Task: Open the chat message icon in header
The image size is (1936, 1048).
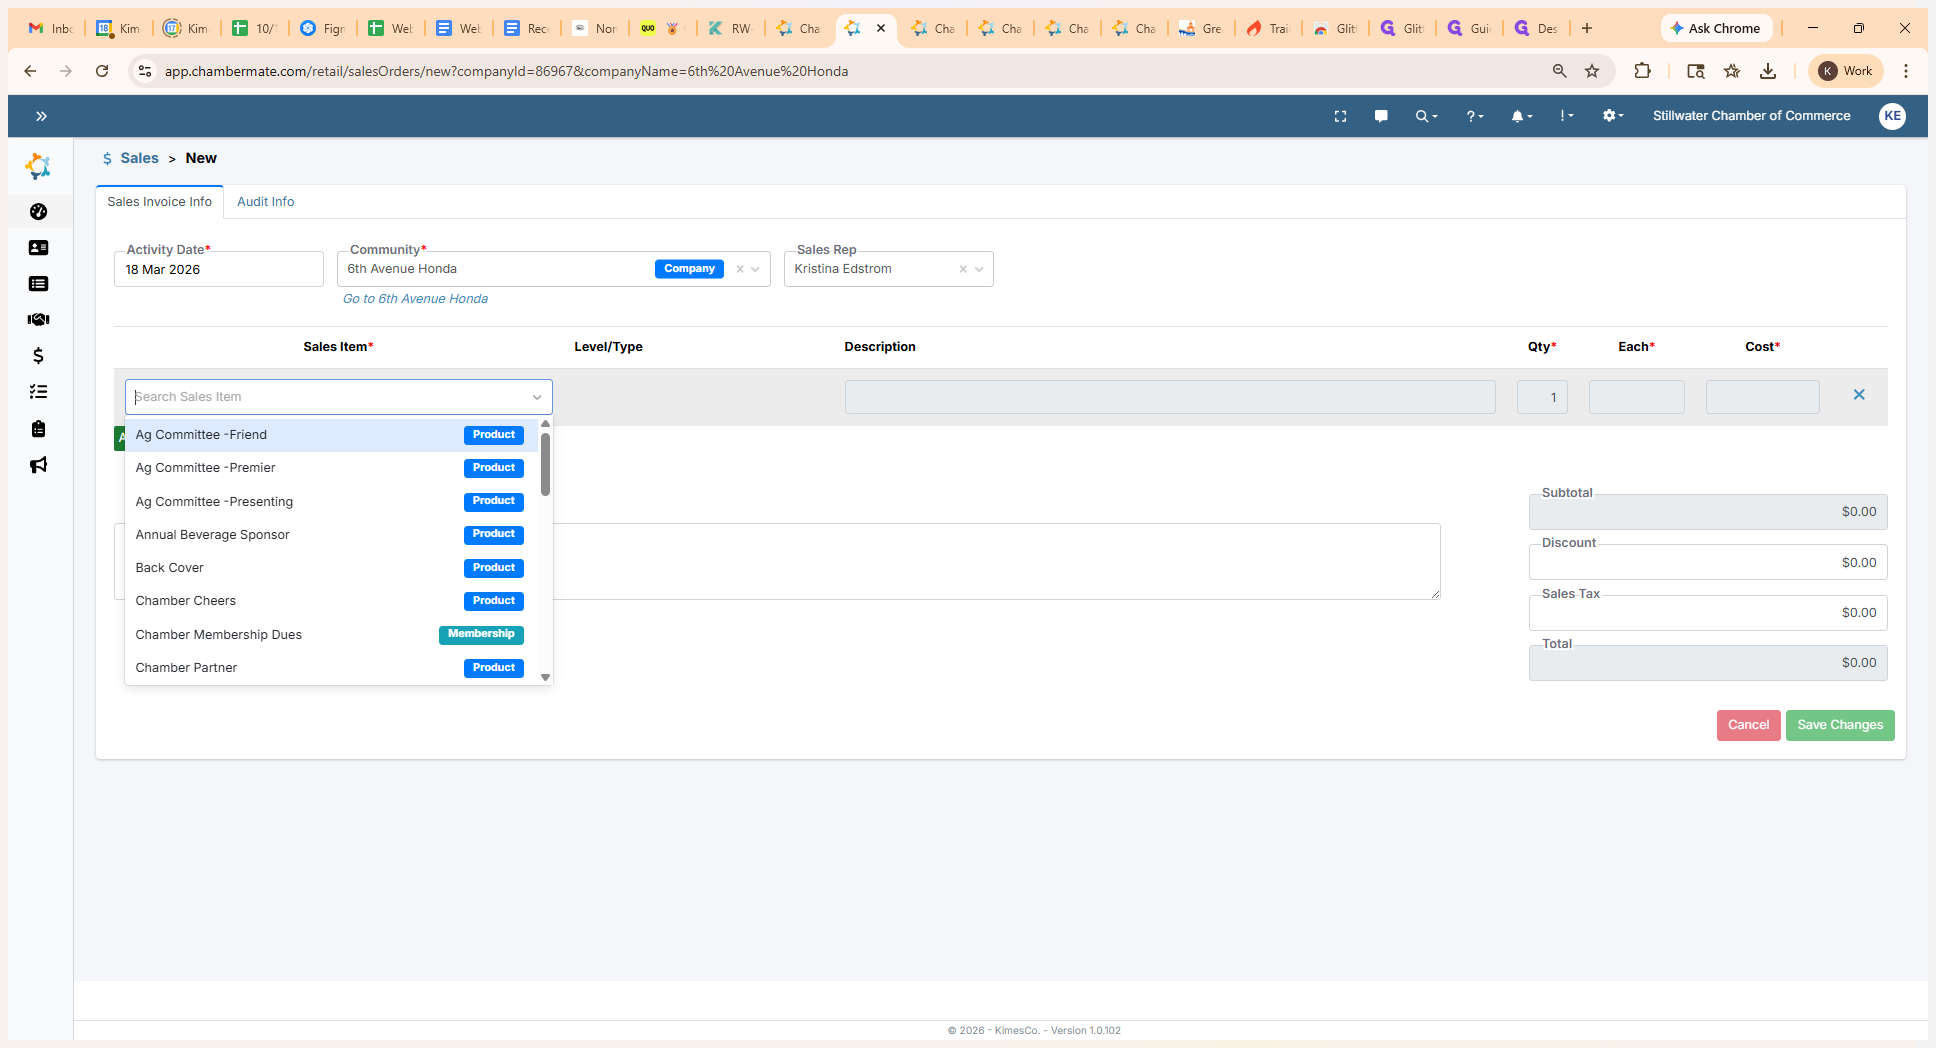Action: coord(1381,116)
